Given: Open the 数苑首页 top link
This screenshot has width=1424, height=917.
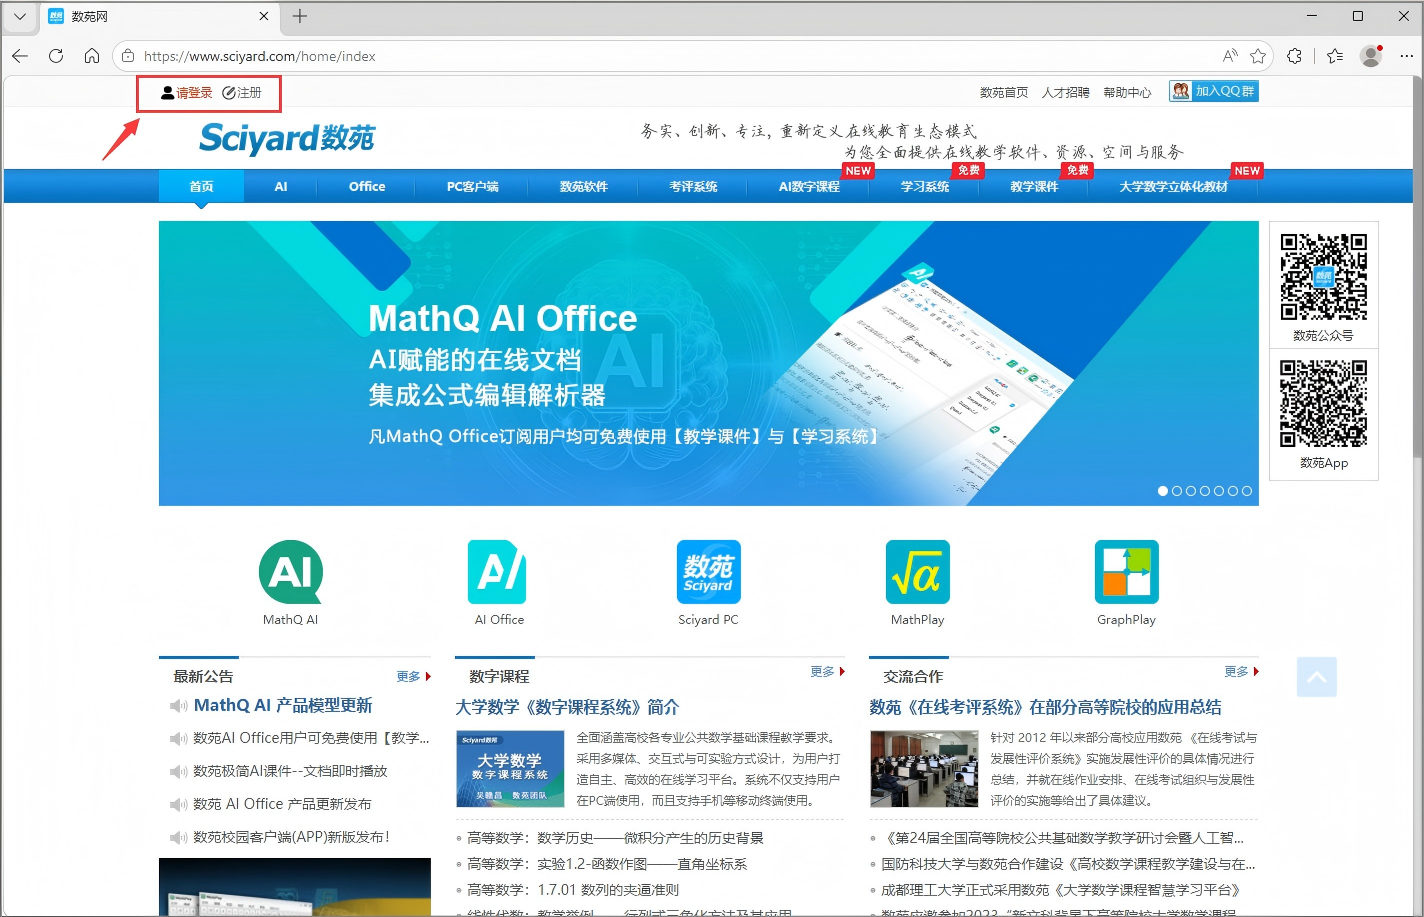Looking at the screenshot, I should [1004, 92].
